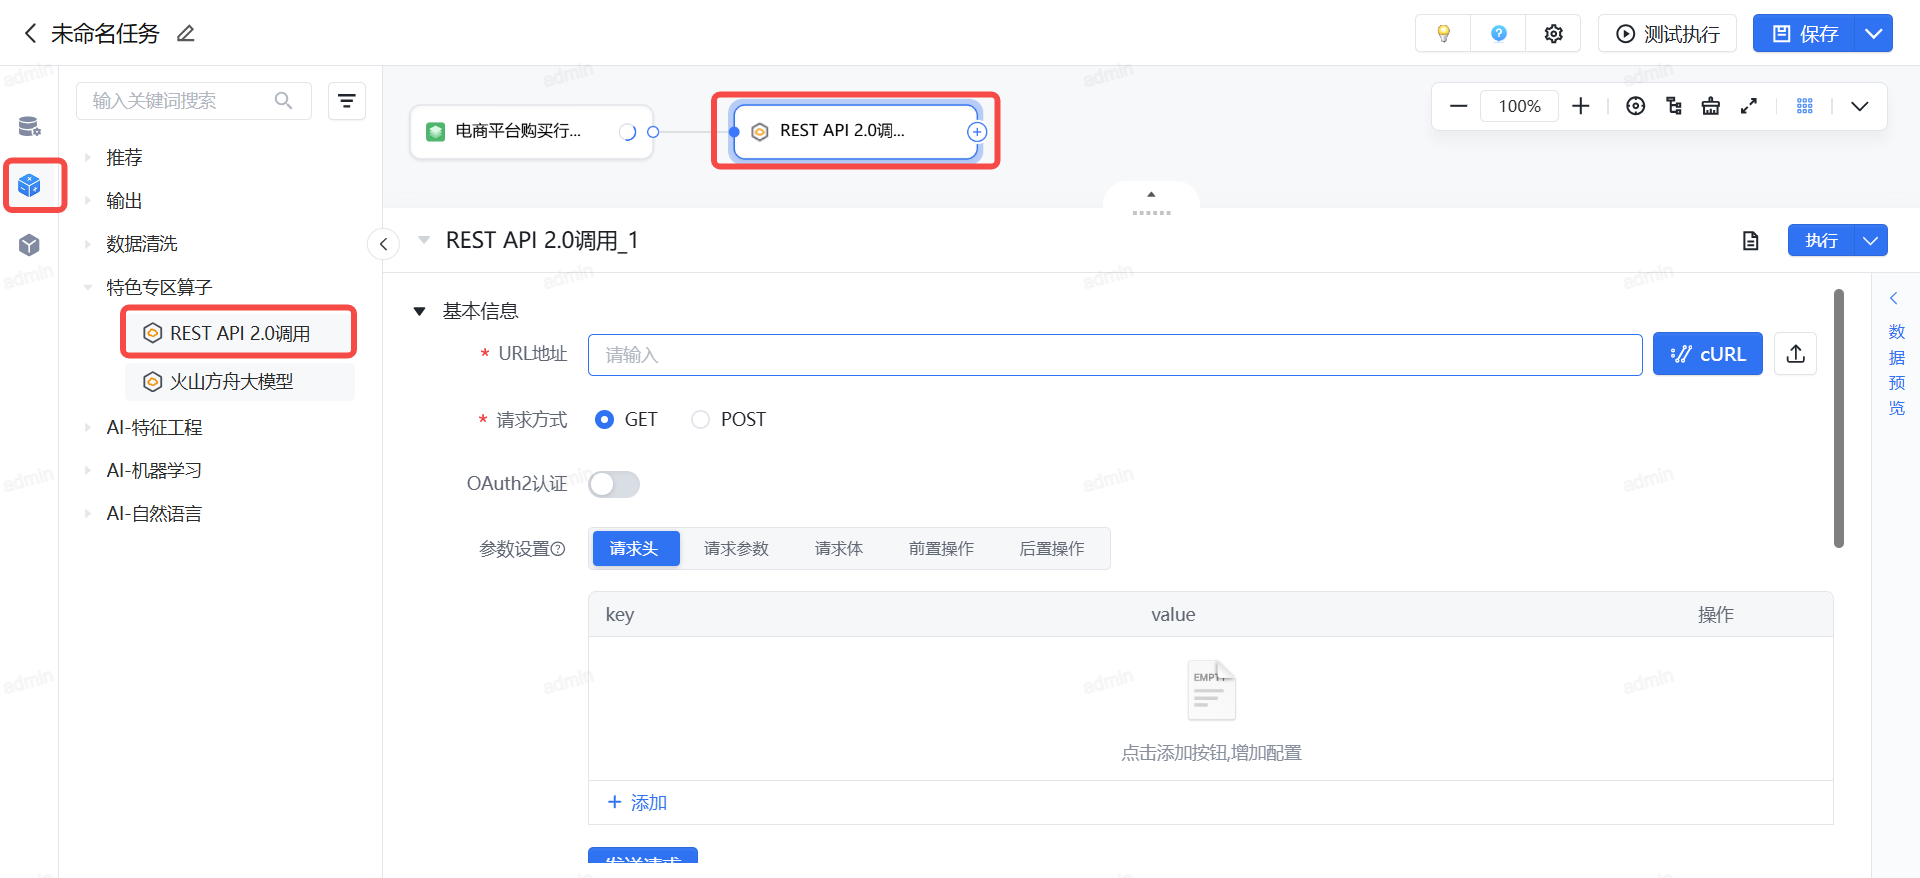Open the dropdown arrow next to 保存
Screen dimensions: 1920x878
tap(1874, 34)
